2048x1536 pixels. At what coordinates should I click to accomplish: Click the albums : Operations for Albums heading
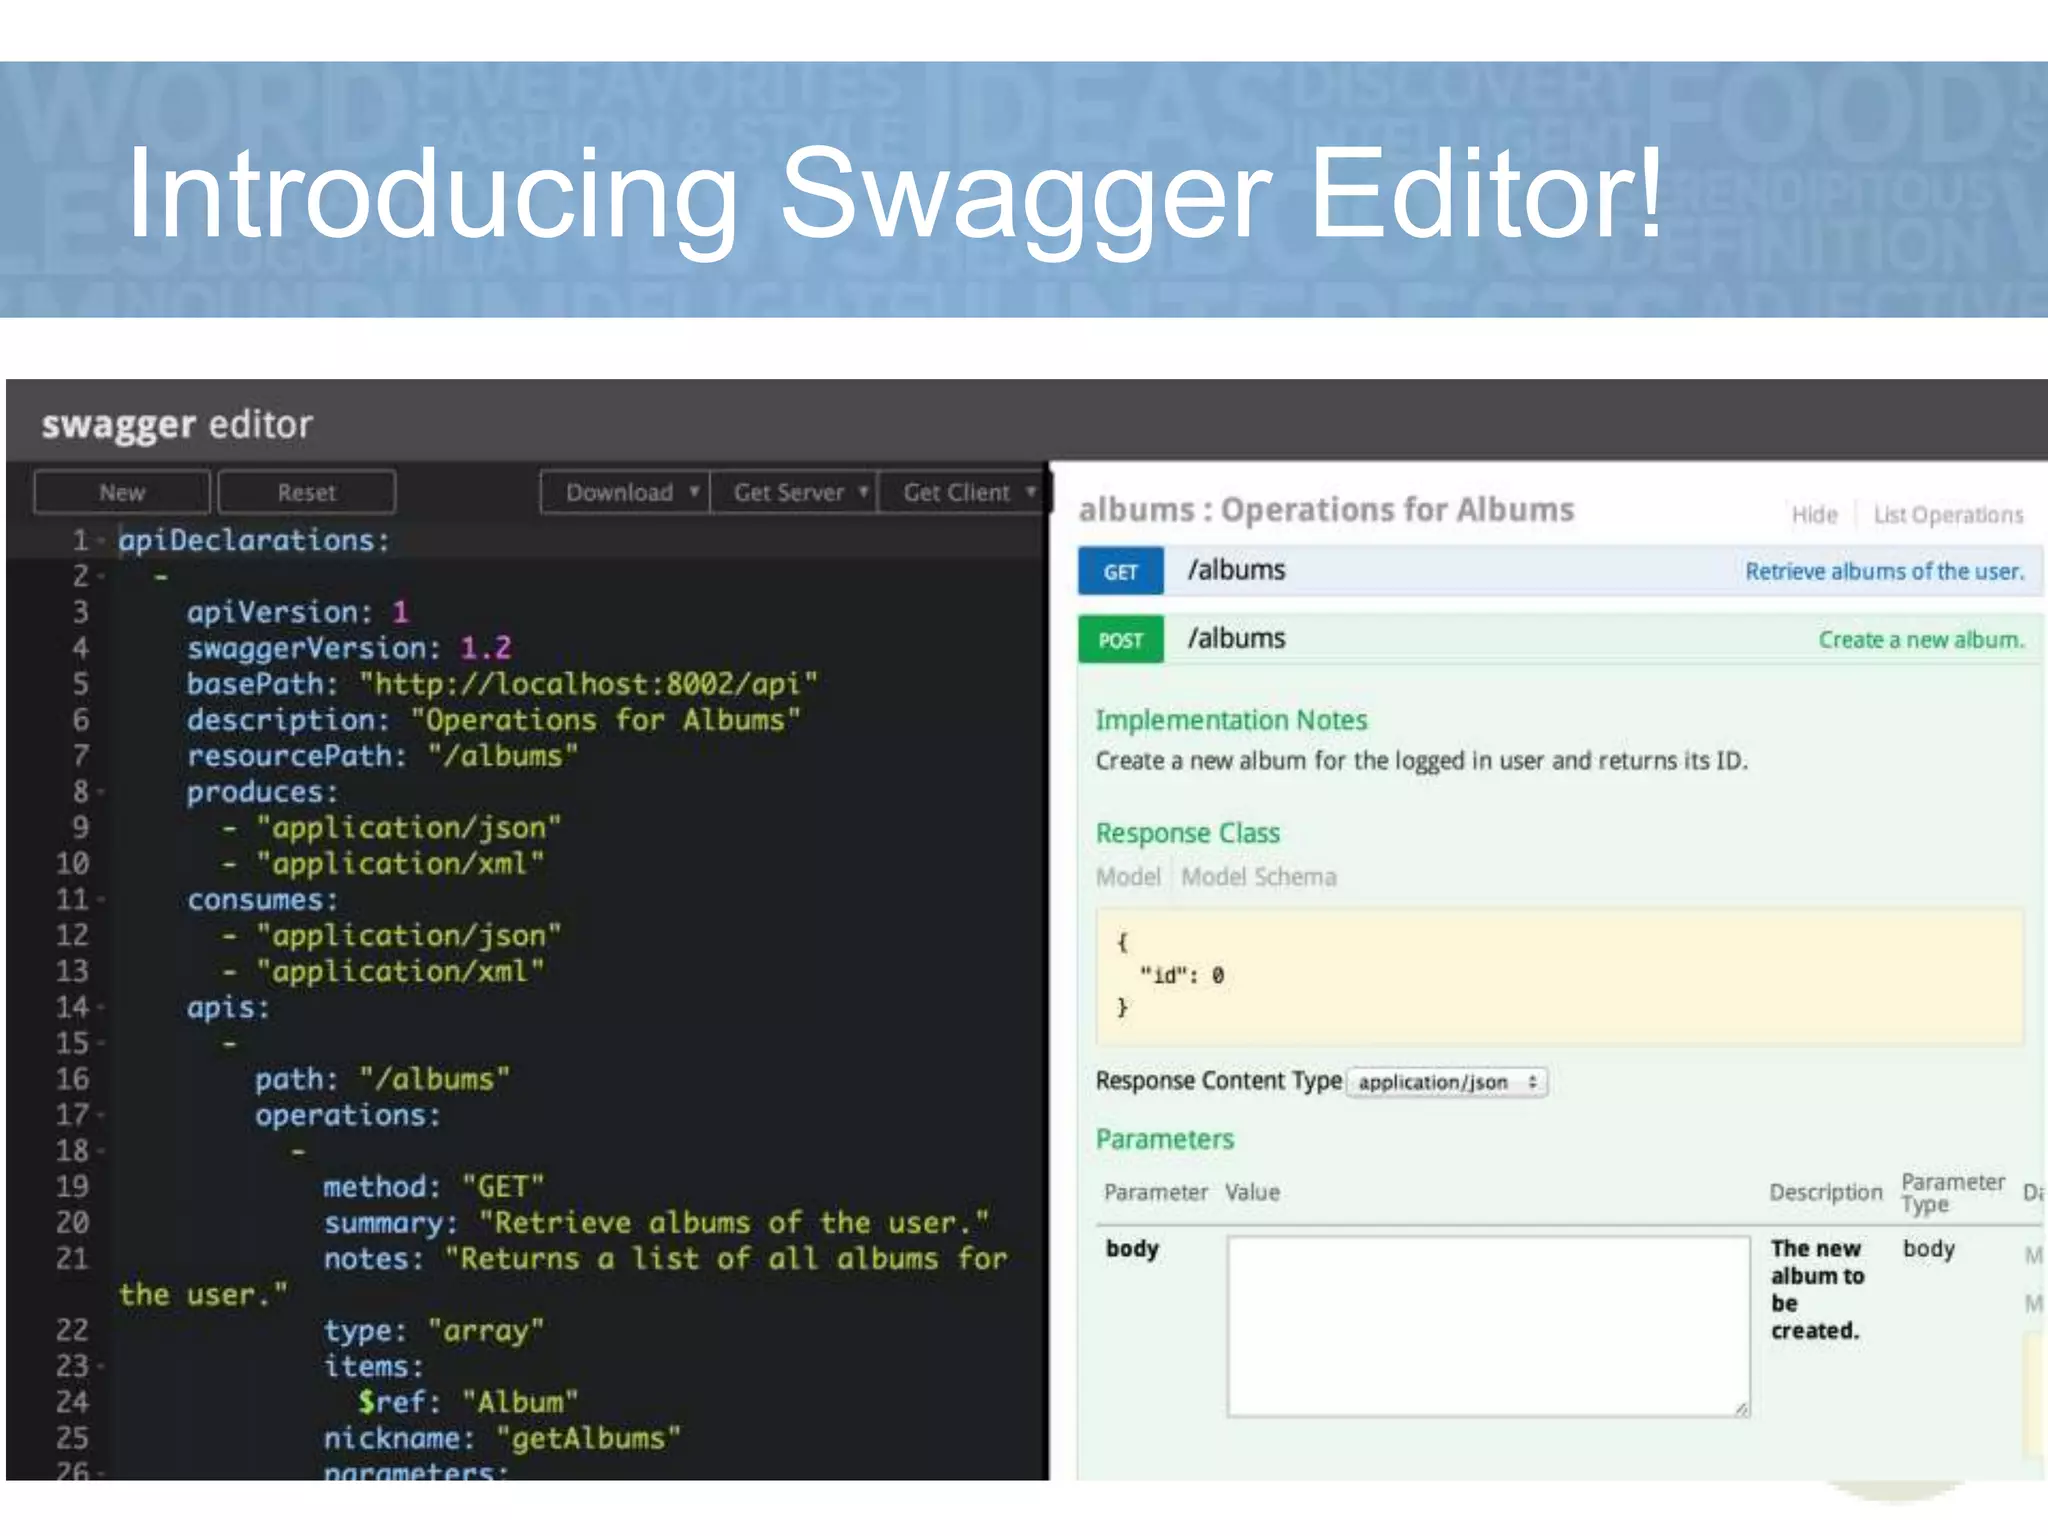(1326, 510)
